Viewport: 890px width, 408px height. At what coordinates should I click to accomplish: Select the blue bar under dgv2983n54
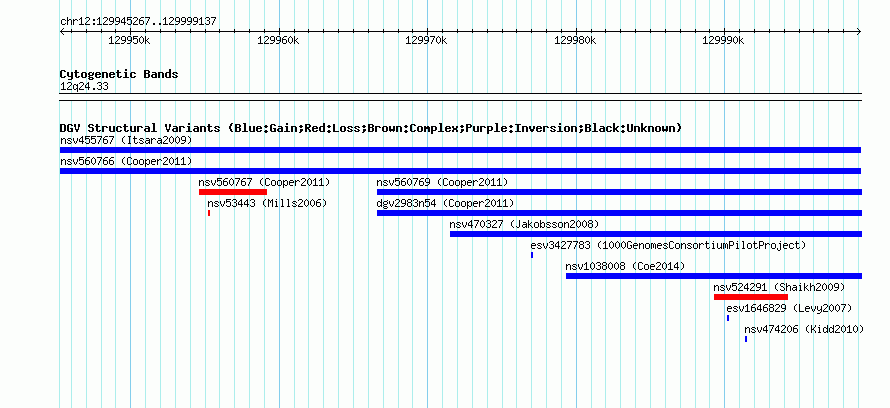coord(619,213)
